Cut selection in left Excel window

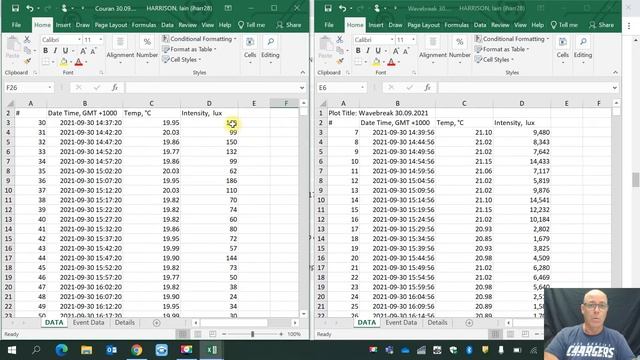point(27,39)
